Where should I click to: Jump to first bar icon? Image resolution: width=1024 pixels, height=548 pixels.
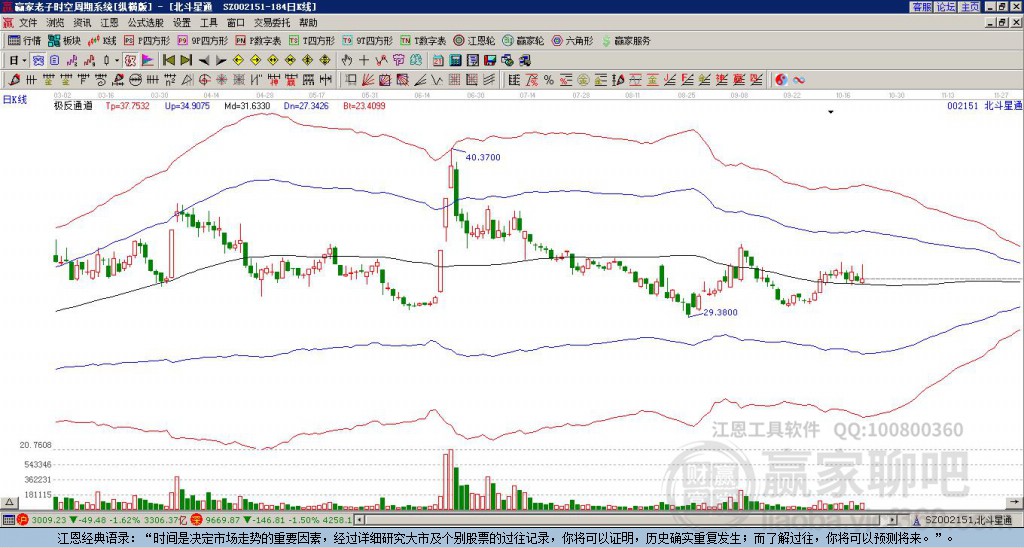(x=168, y=61)
